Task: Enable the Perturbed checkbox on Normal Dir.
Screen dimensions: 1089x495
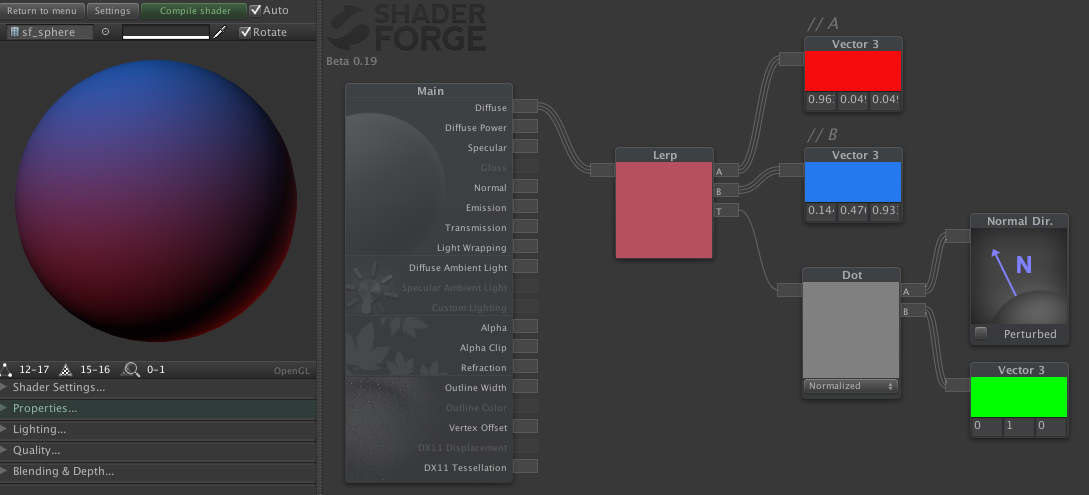Action: tap(981, 333)
